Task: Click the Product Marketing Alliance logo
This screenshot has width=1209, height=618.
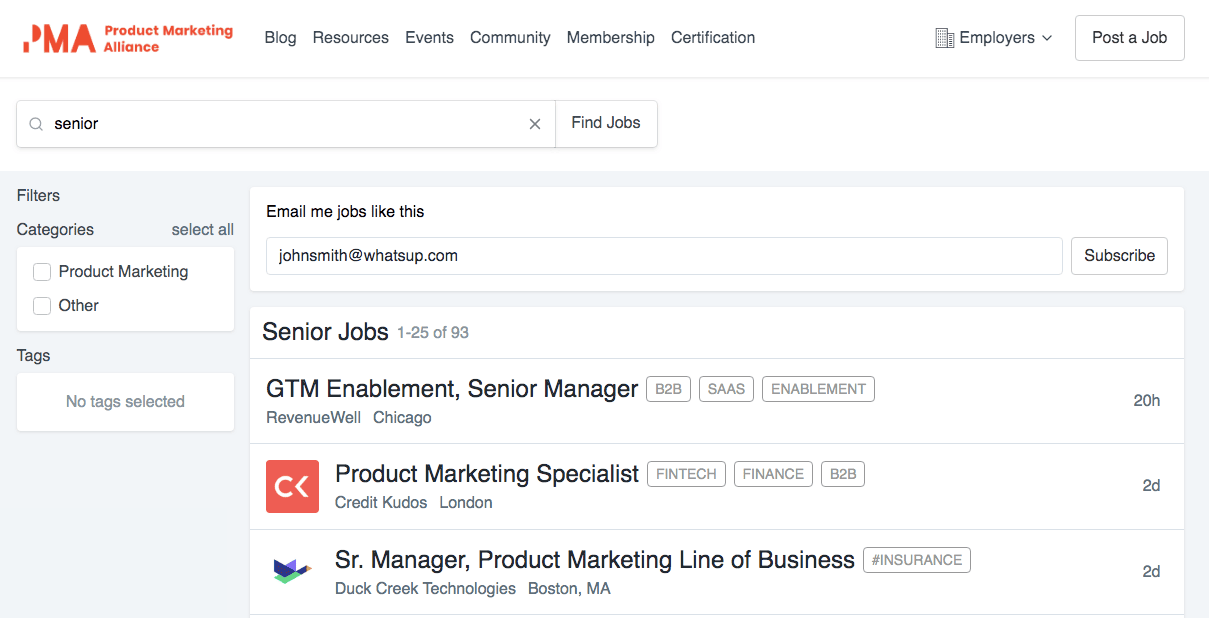Action: coord(127,38)
